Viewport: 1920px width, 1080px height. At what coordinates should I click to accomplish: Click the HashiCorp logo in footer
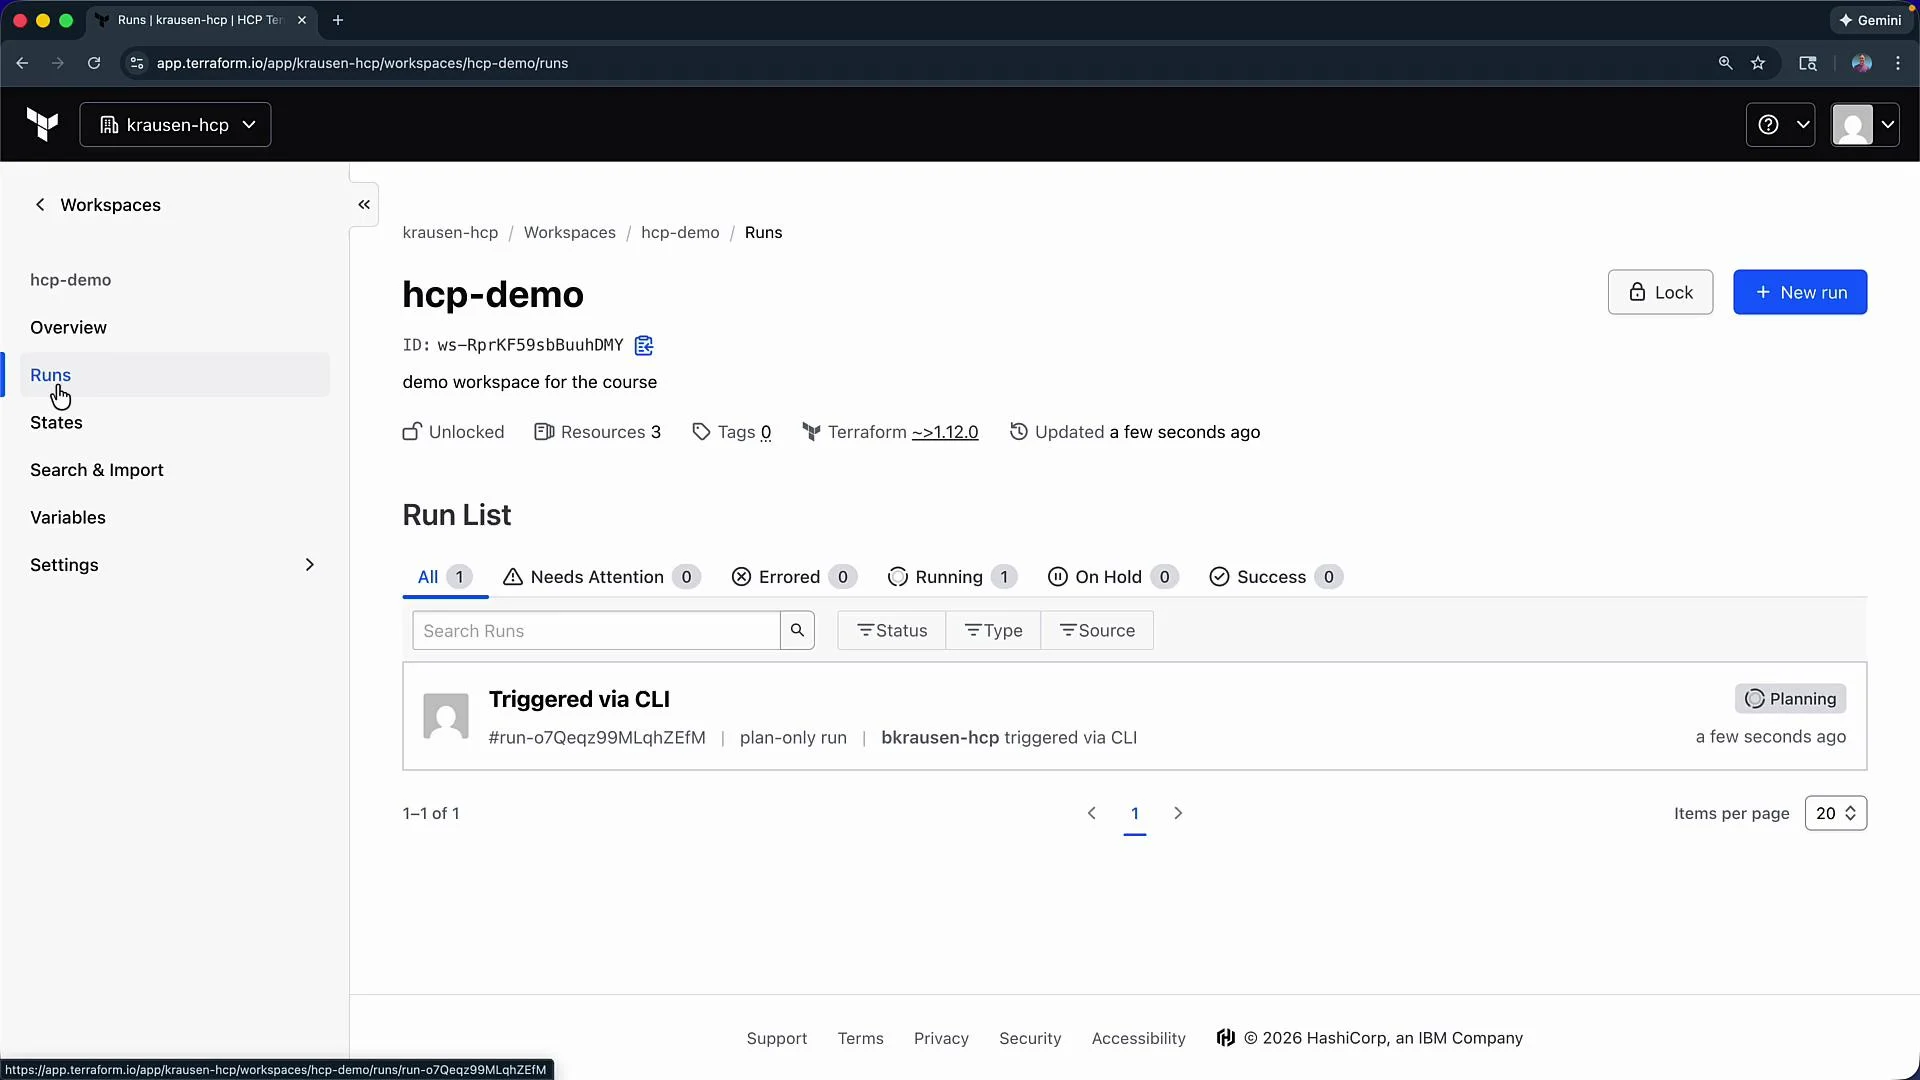[1226, 1037]
